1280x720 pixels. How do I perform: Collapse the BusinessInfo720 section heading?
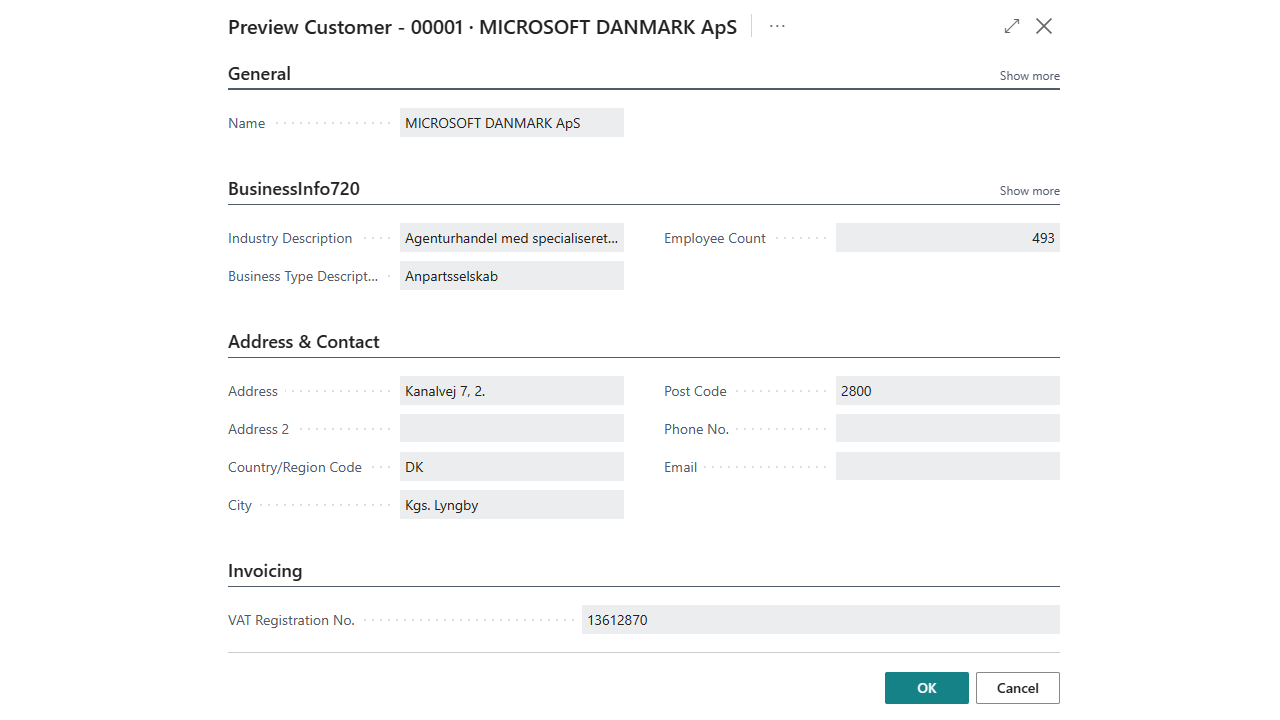point(294,189)
